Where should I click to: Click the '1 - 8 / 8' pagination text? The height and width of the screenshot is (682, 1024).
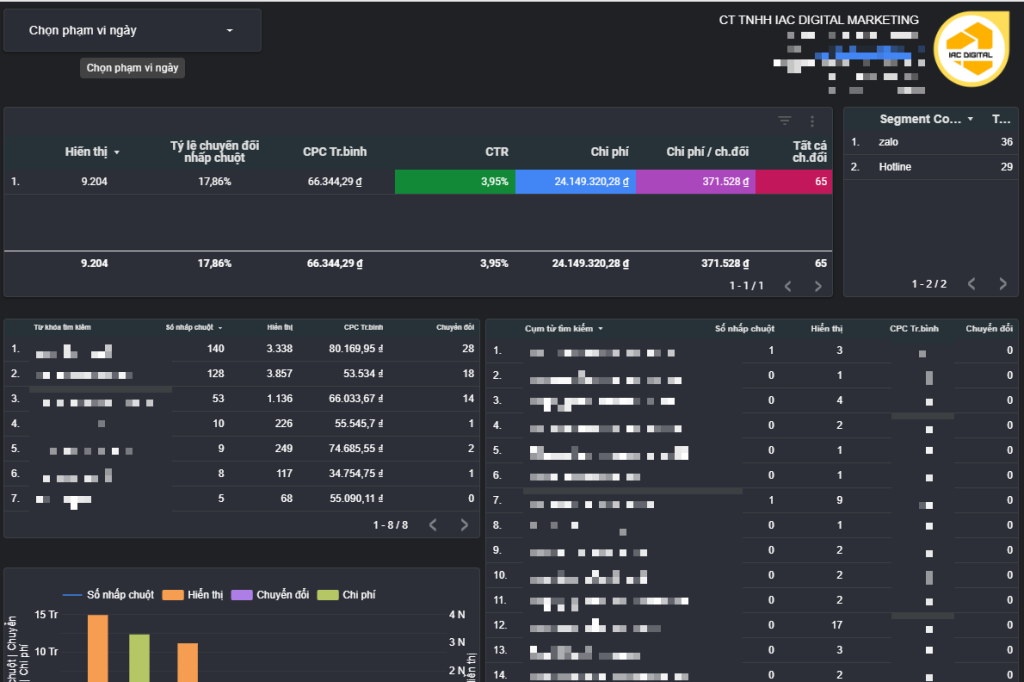(391, 525)
